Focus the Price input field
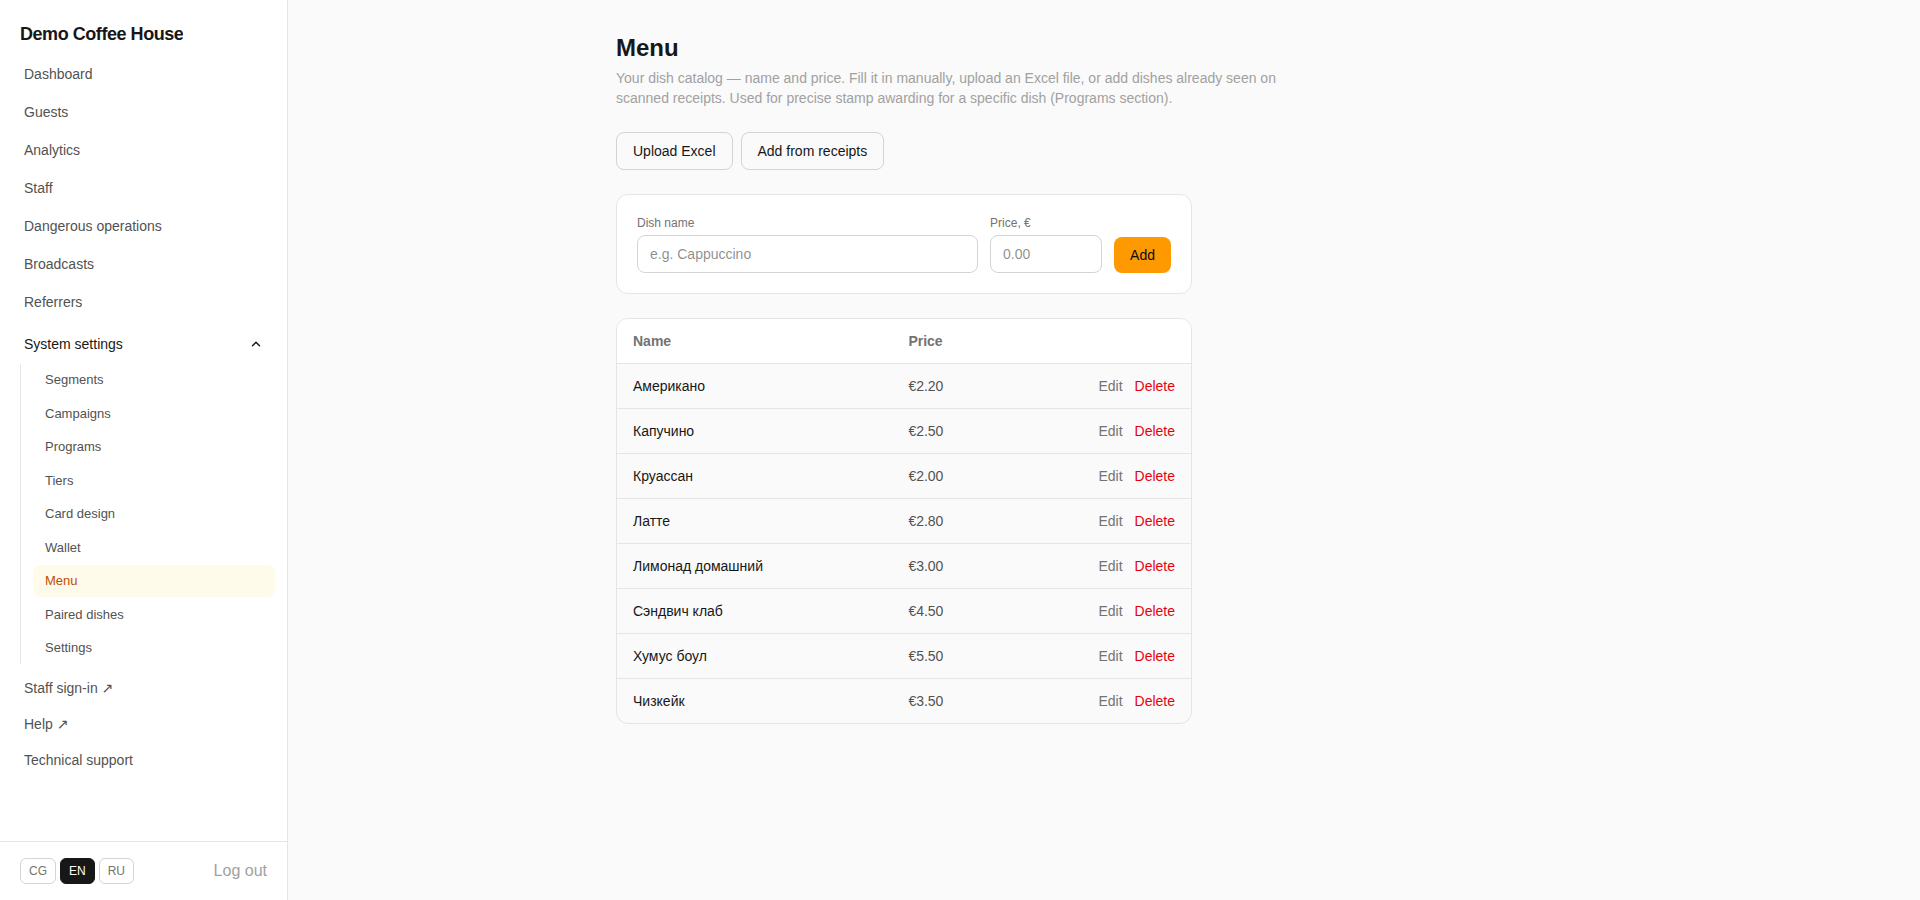 tap(1046, 254)
